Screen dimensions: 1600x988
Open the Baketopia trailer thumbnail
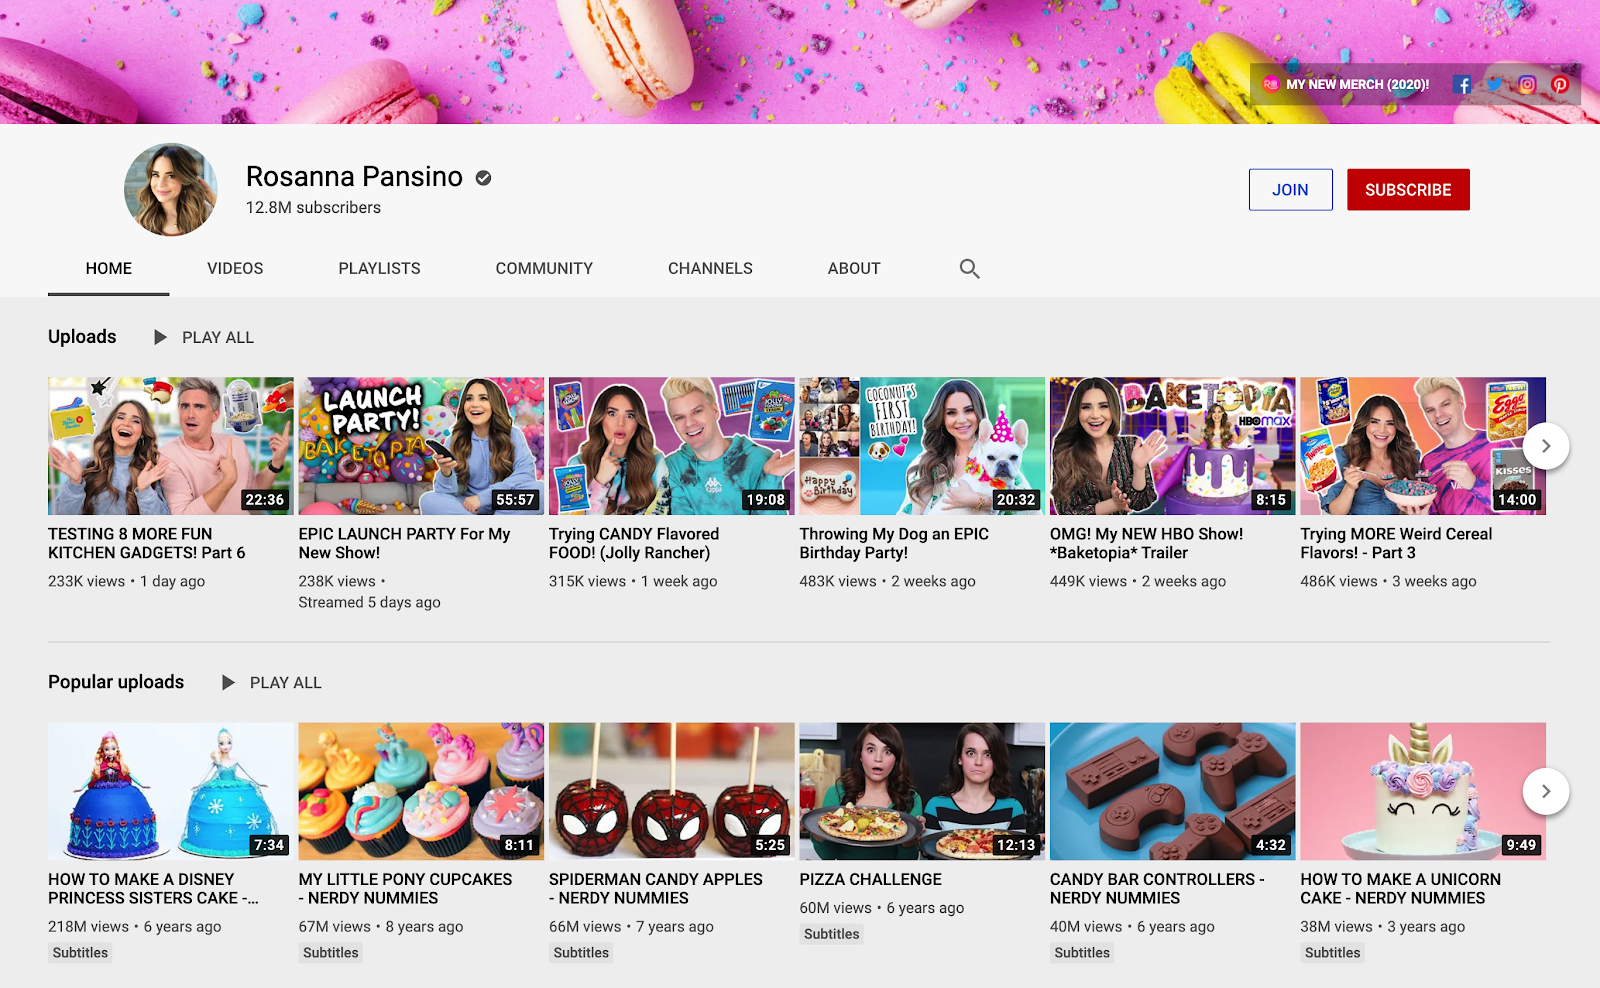coord(1173,446)
